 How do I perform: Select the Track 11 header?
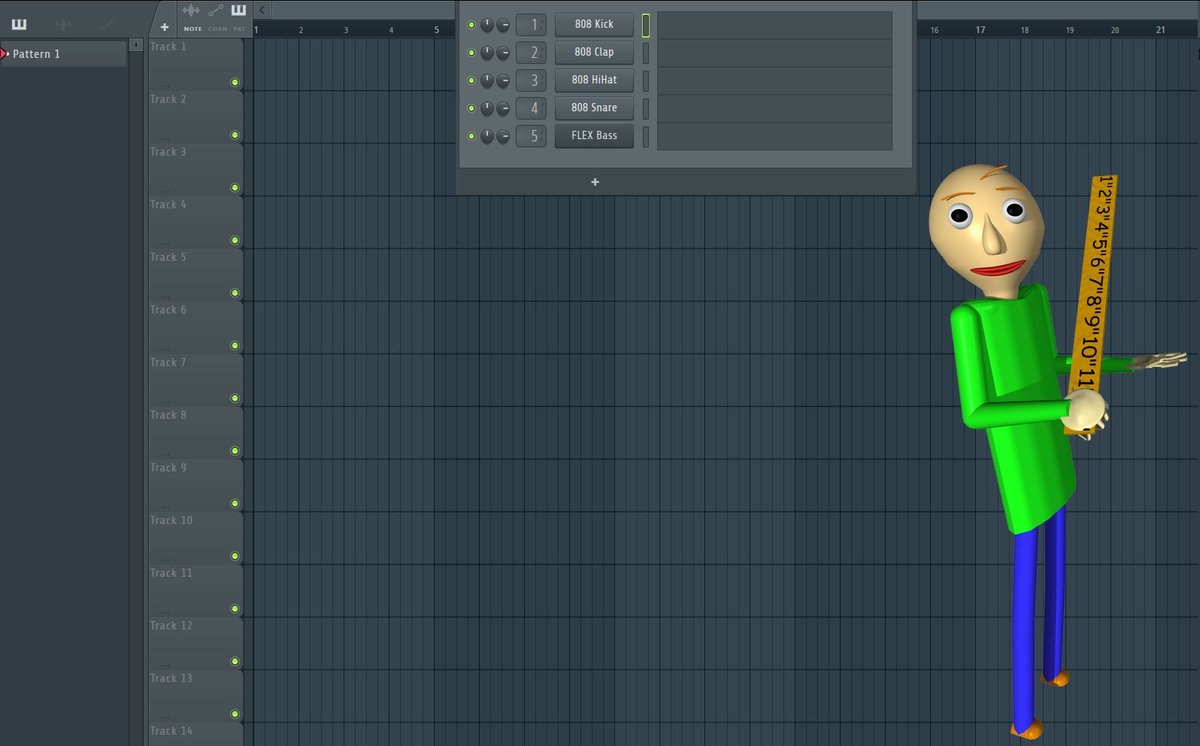pos(195,589)
